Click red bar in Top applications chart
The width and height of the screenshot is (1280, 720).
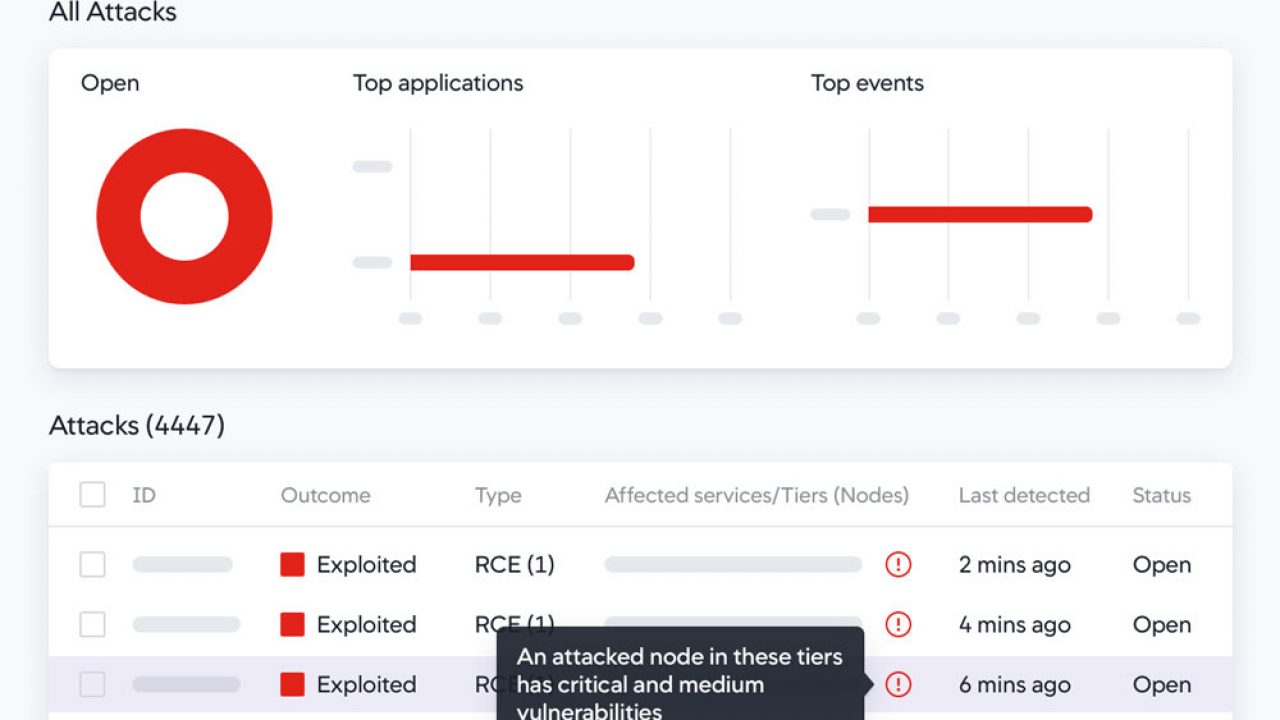[x=522, y=263]
